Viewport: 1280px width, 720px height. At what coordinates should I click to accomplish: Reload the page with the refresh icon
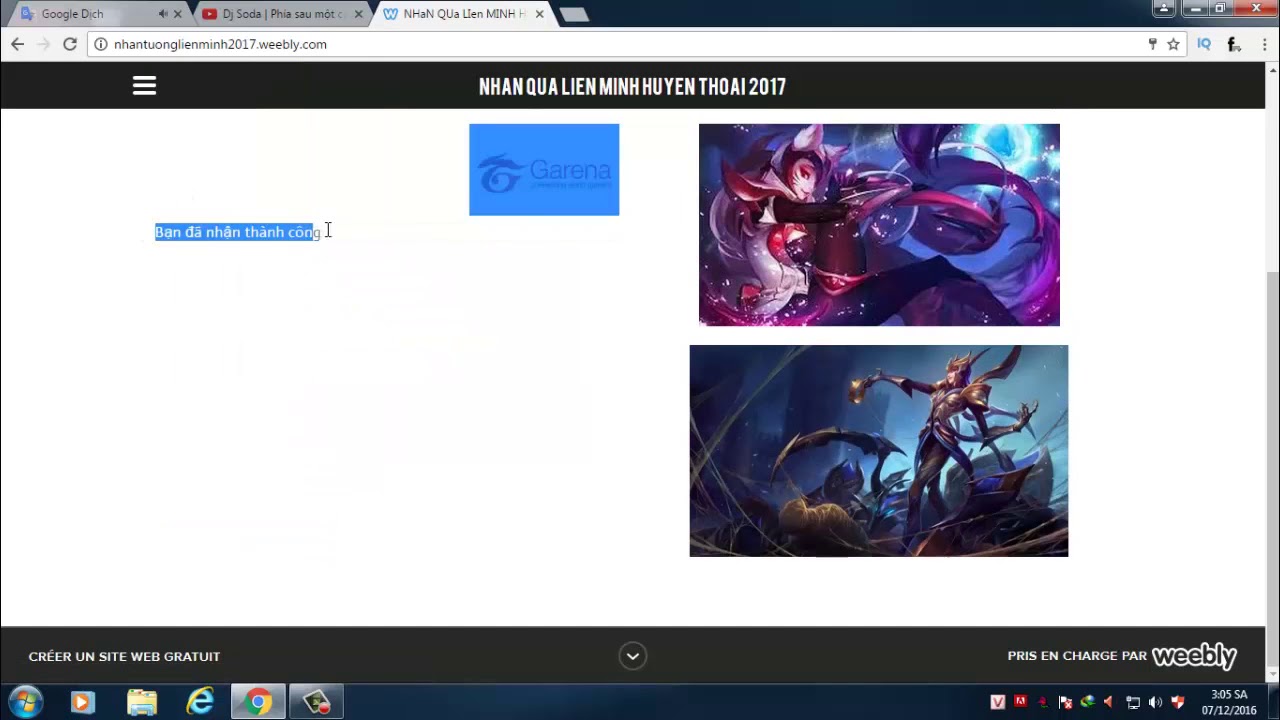(70, 44)
